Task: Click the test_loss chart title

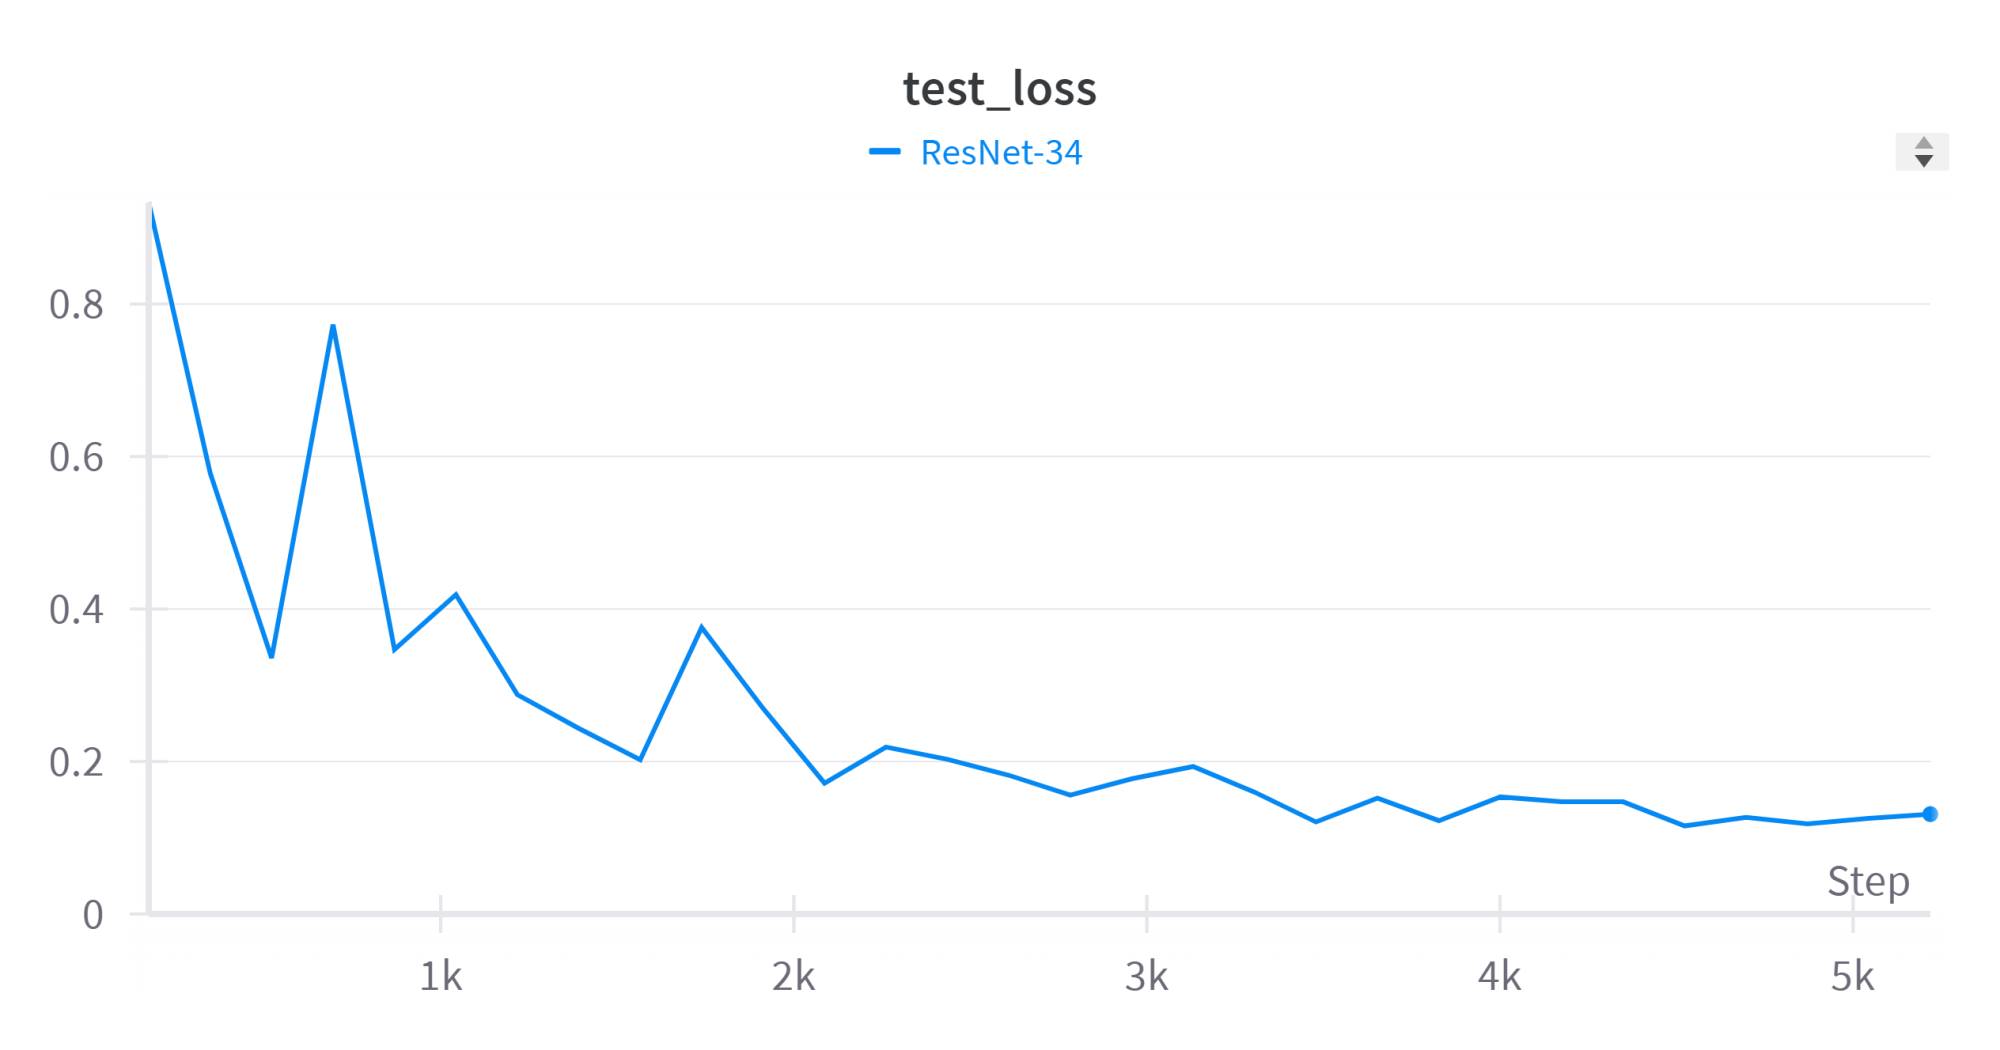Action: 999,88
